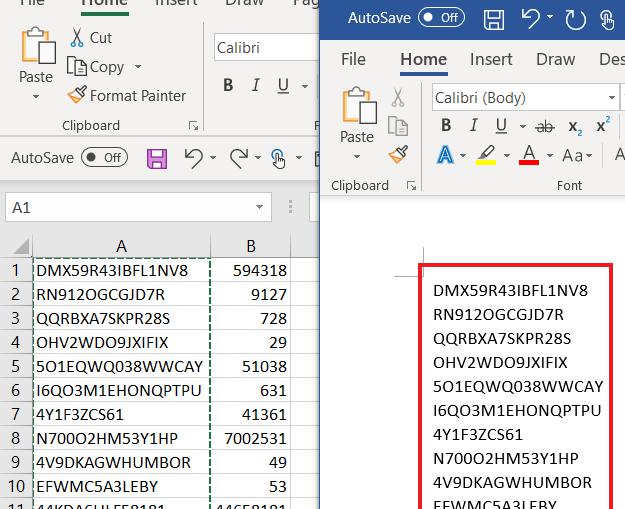Click Save icon in Word title bar
This screenshot has width=625, height=509.
493,19
